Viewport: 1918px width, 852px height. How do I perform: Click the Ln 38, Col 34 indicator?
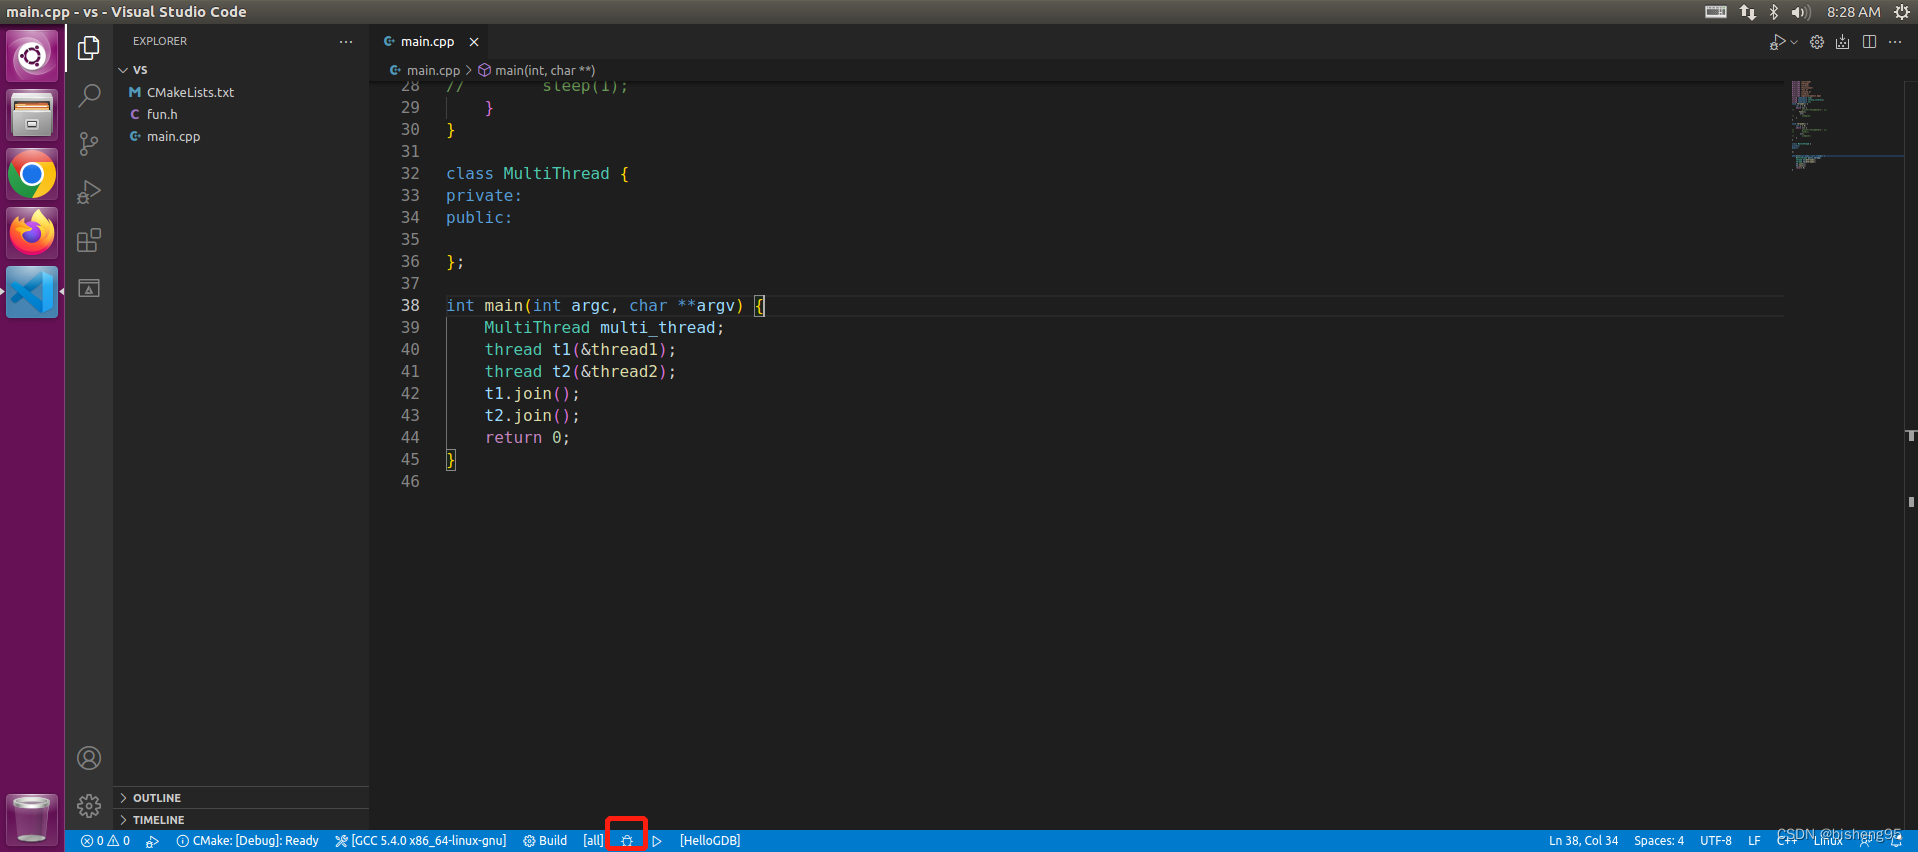click(1583, 841)
